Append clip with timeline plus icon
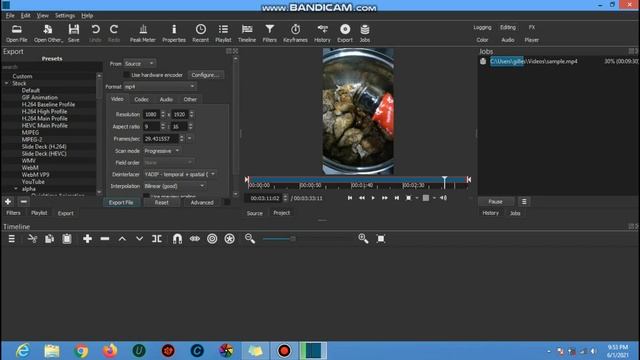The height and width of the screenshot is (360, 640). pos(87,239)
